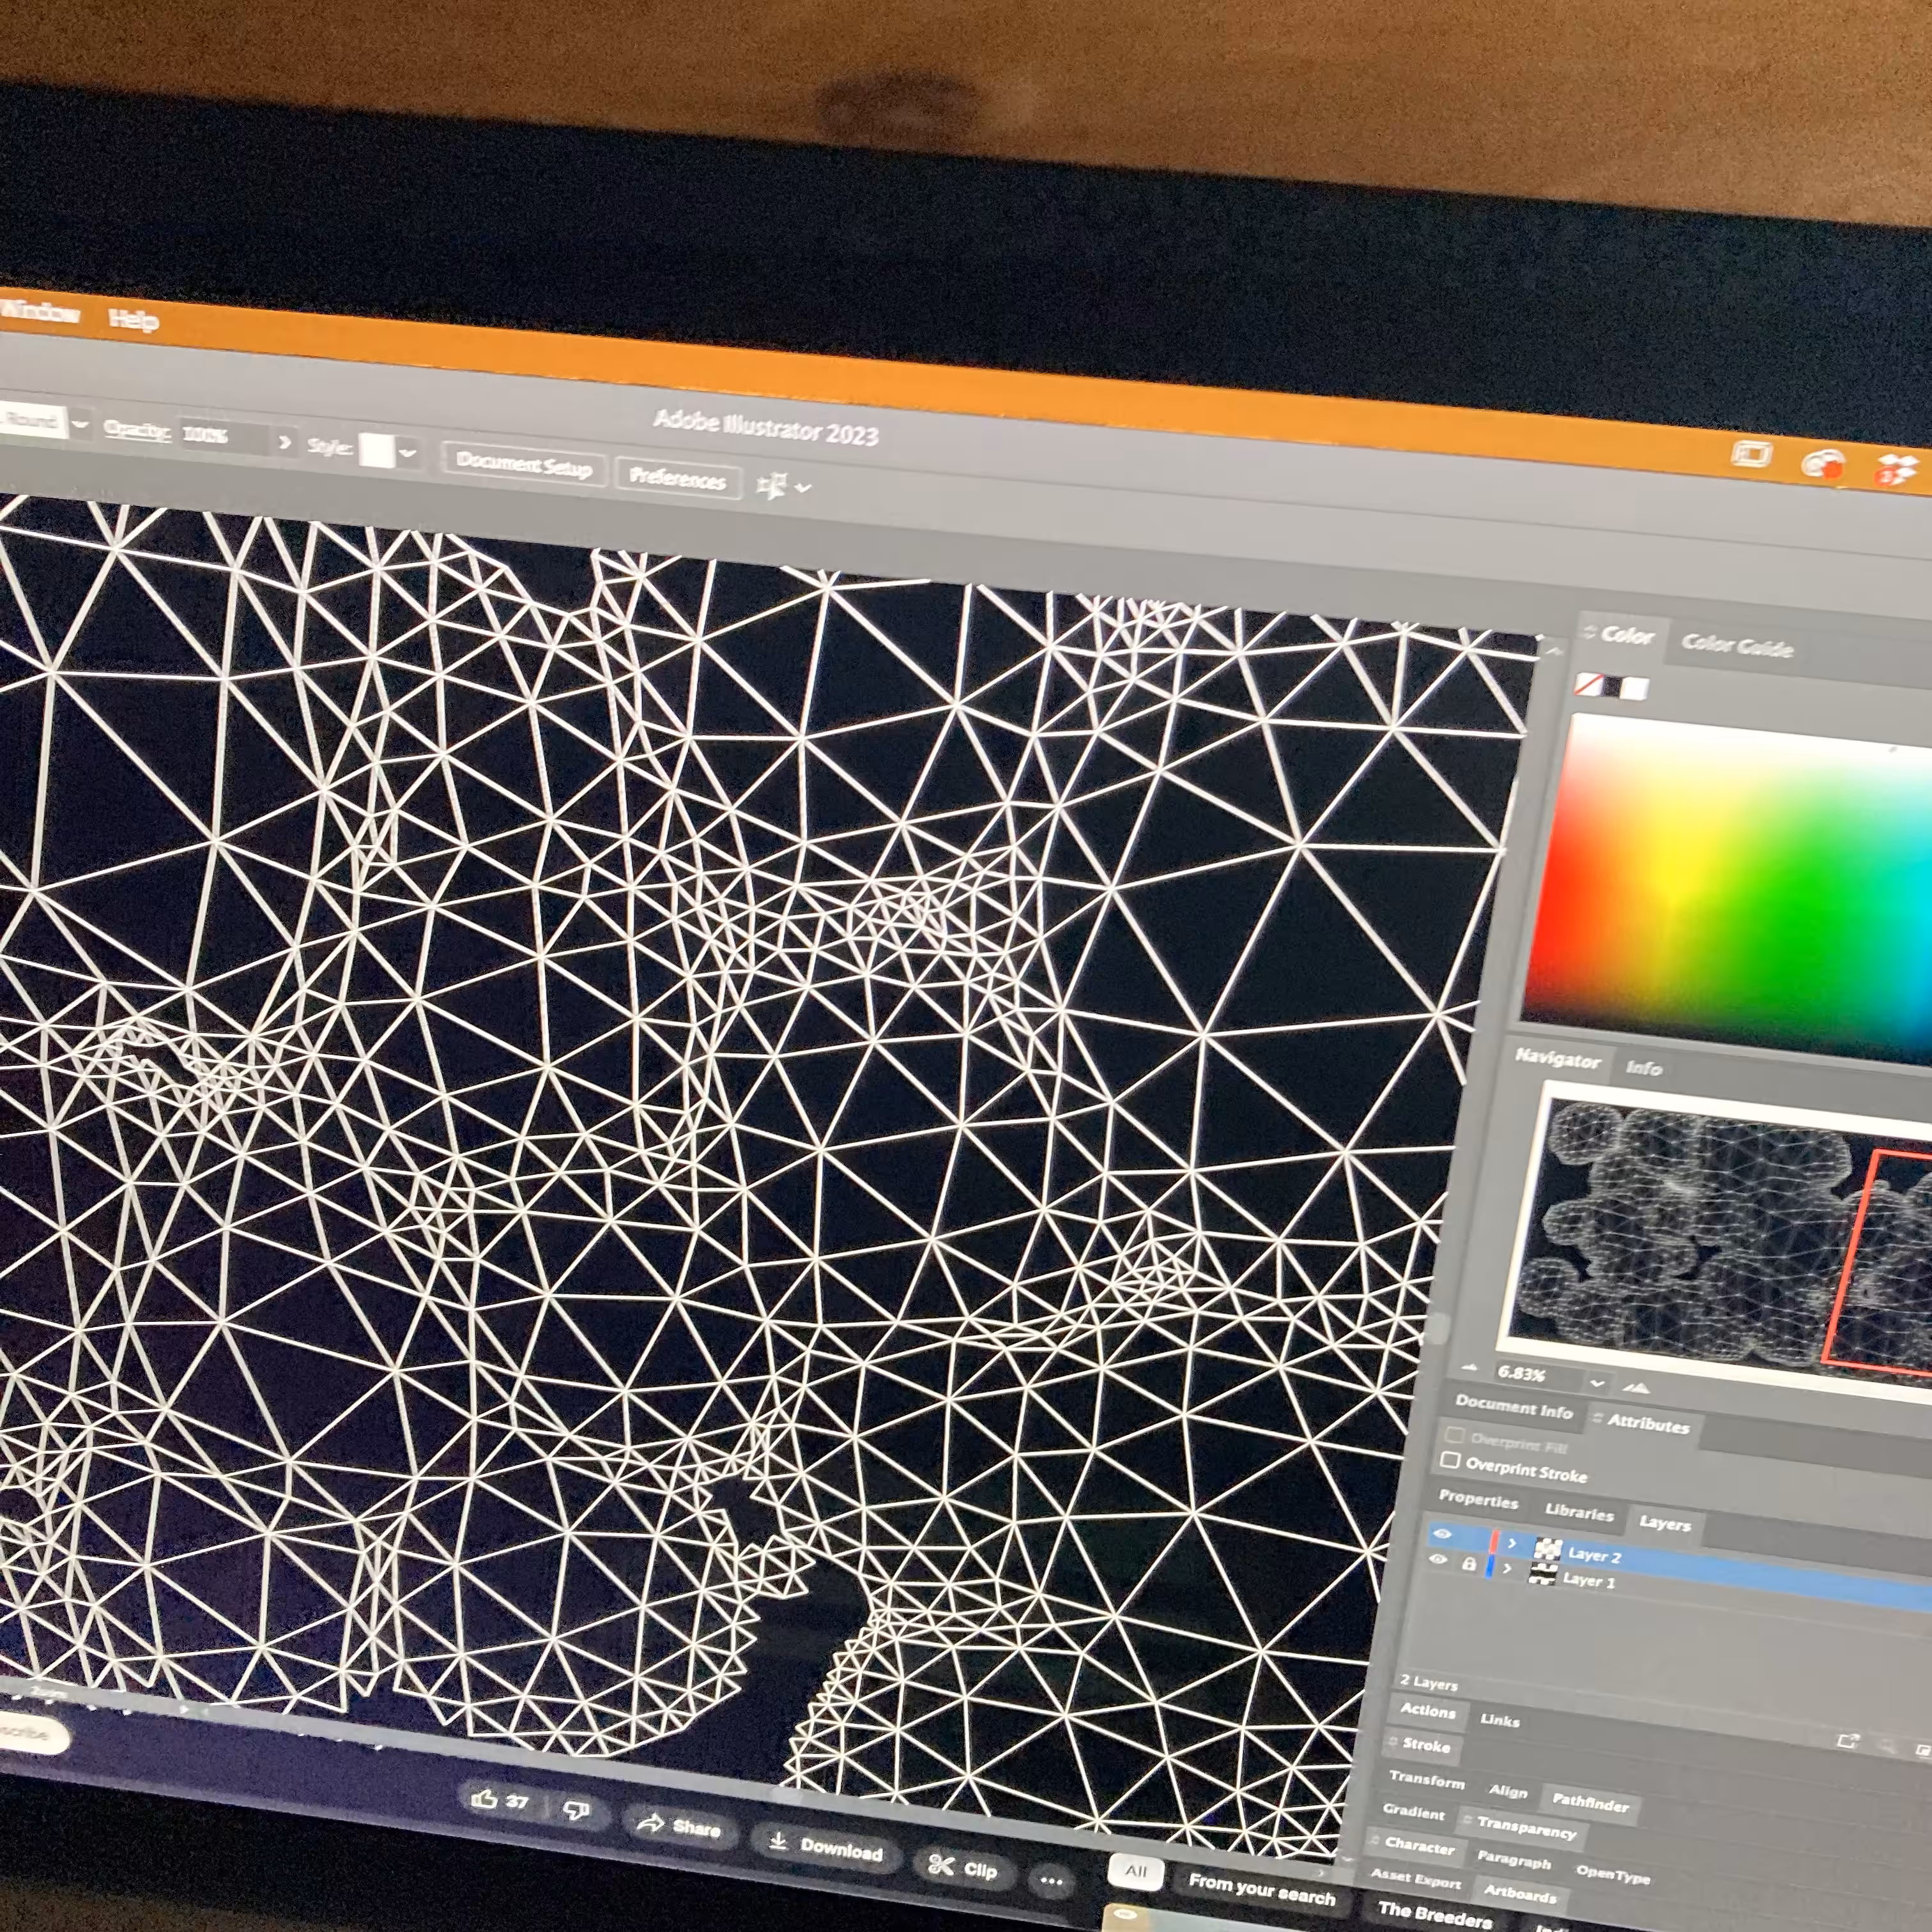This screenshot has width=1932, height=1932.
Task: Open the align options dropdown arrow
Action: click(803, 488)
